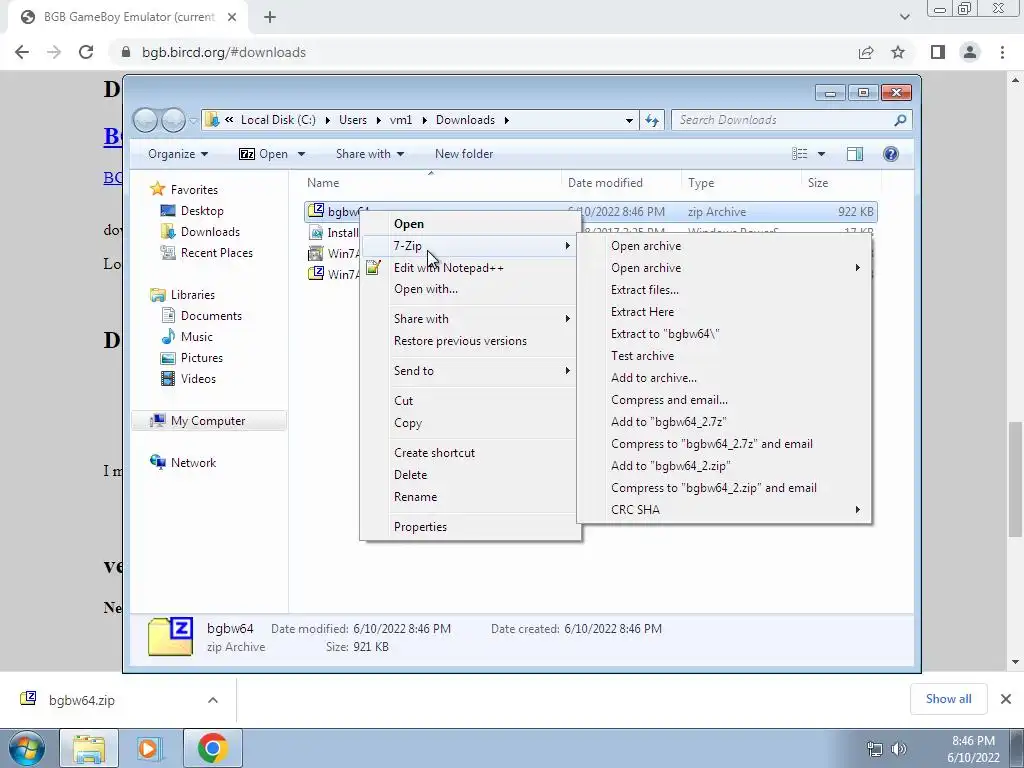Open bgbw64.zip in download bar

click(82, 700)
